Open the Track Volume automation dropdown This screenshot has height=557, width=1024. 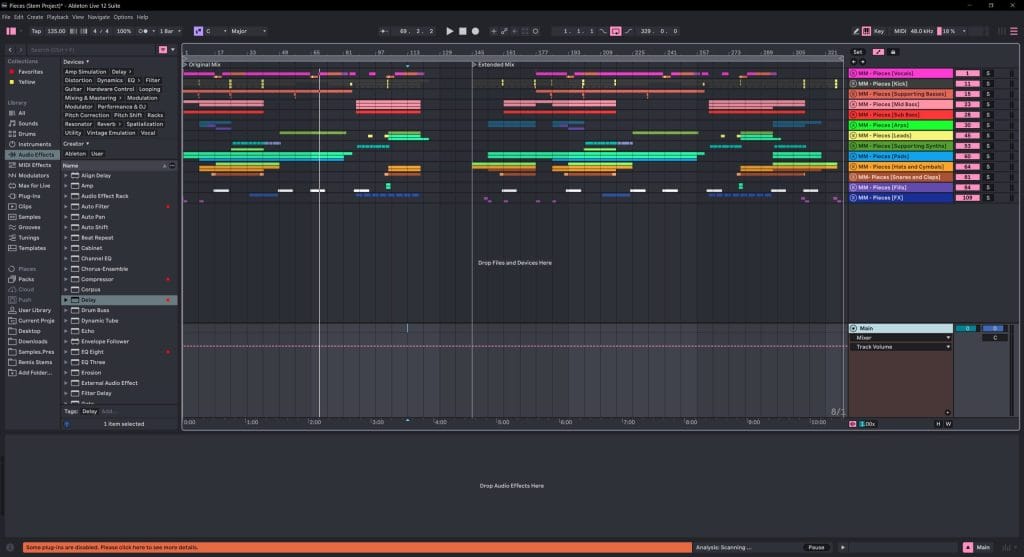tap(901, 347)
